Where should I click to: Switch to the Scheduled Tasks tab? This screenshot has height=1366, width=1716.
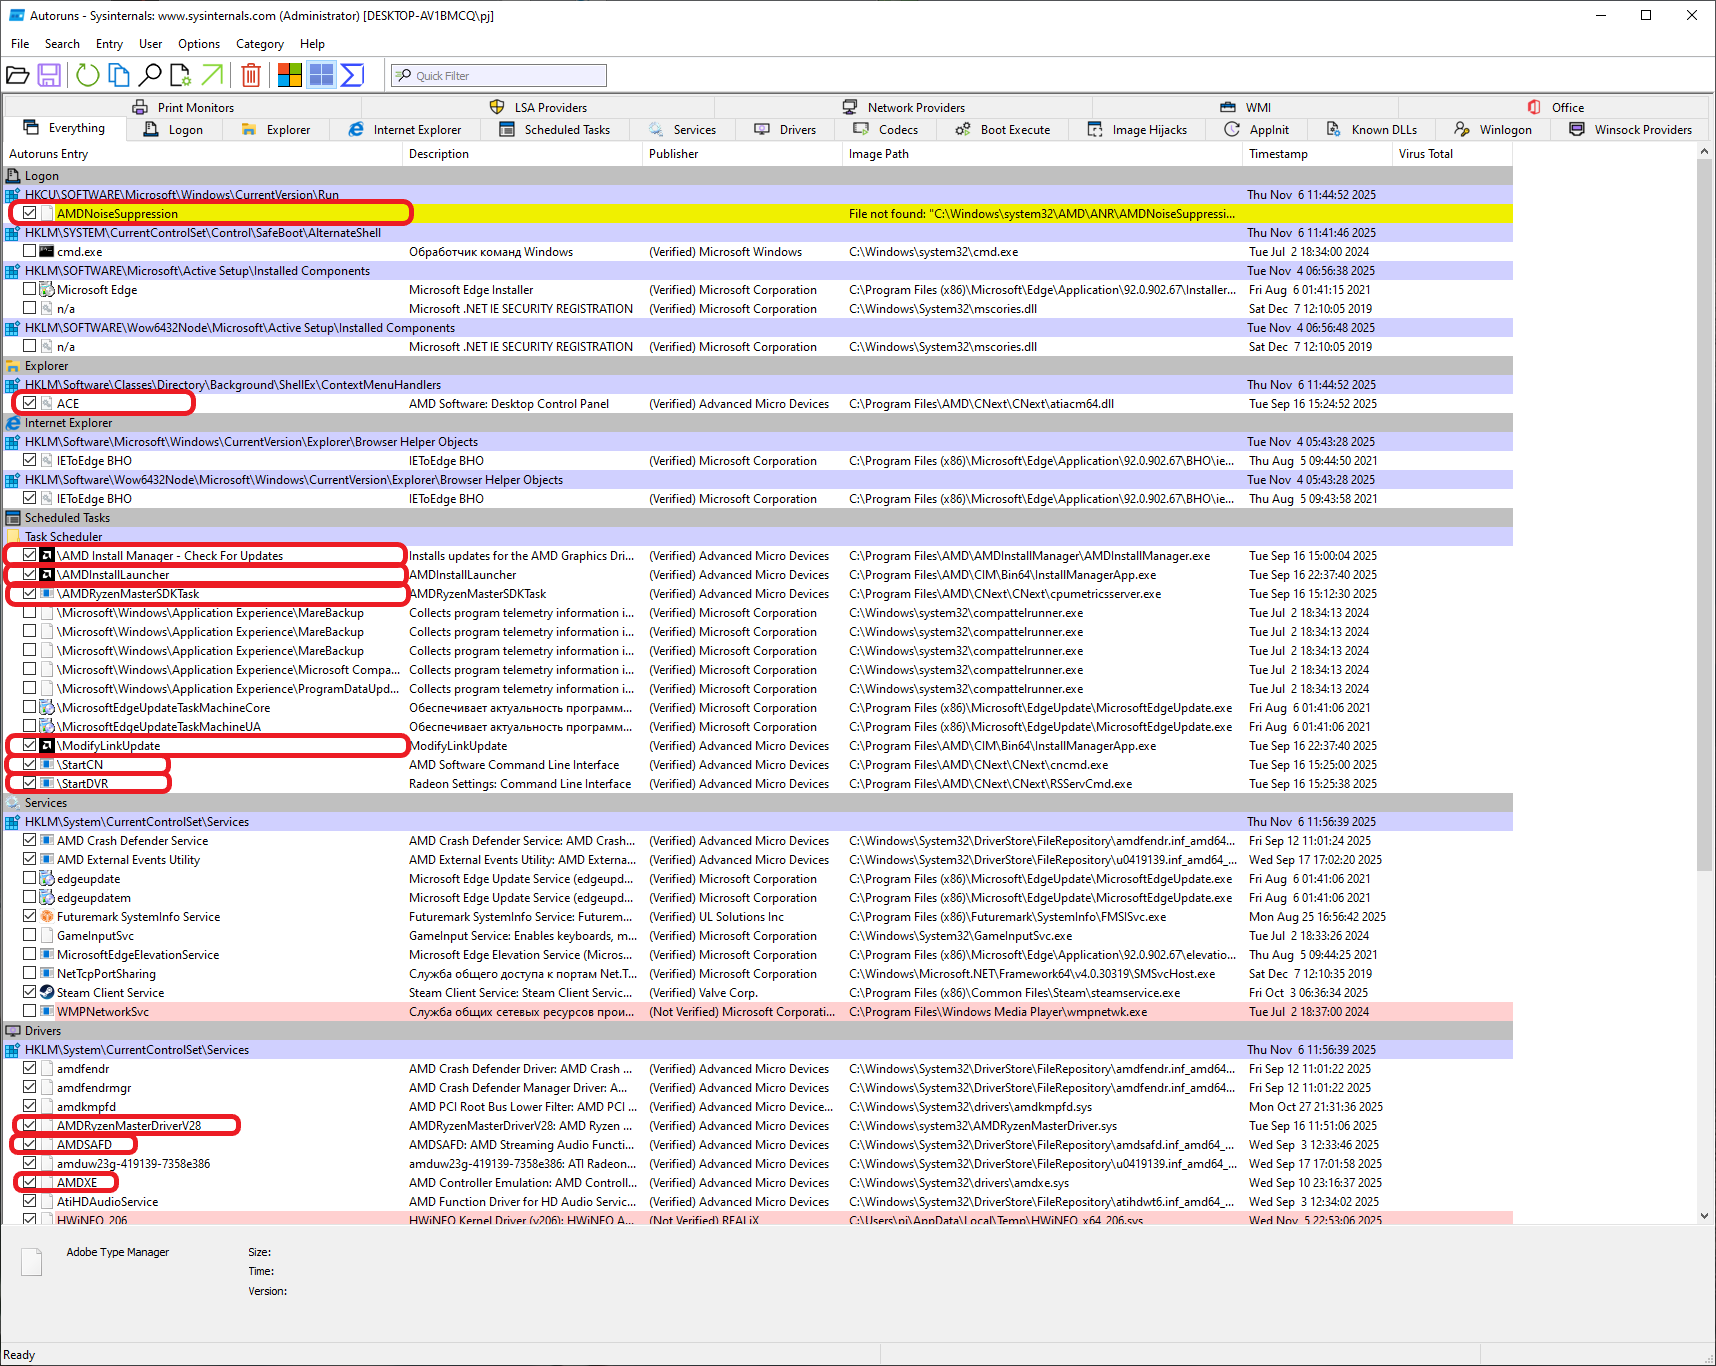pyautogui.click(x=555, y=130)
